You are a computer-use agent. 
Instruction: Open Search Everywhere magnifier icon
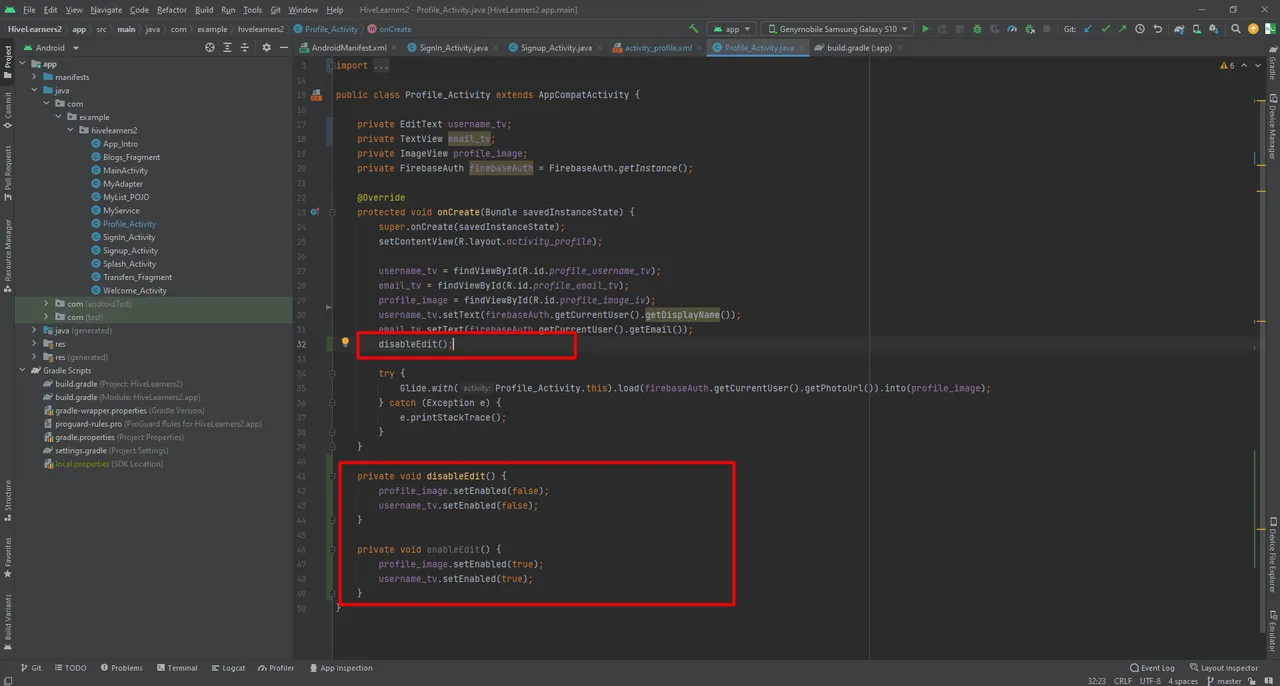pos(1236,29)
